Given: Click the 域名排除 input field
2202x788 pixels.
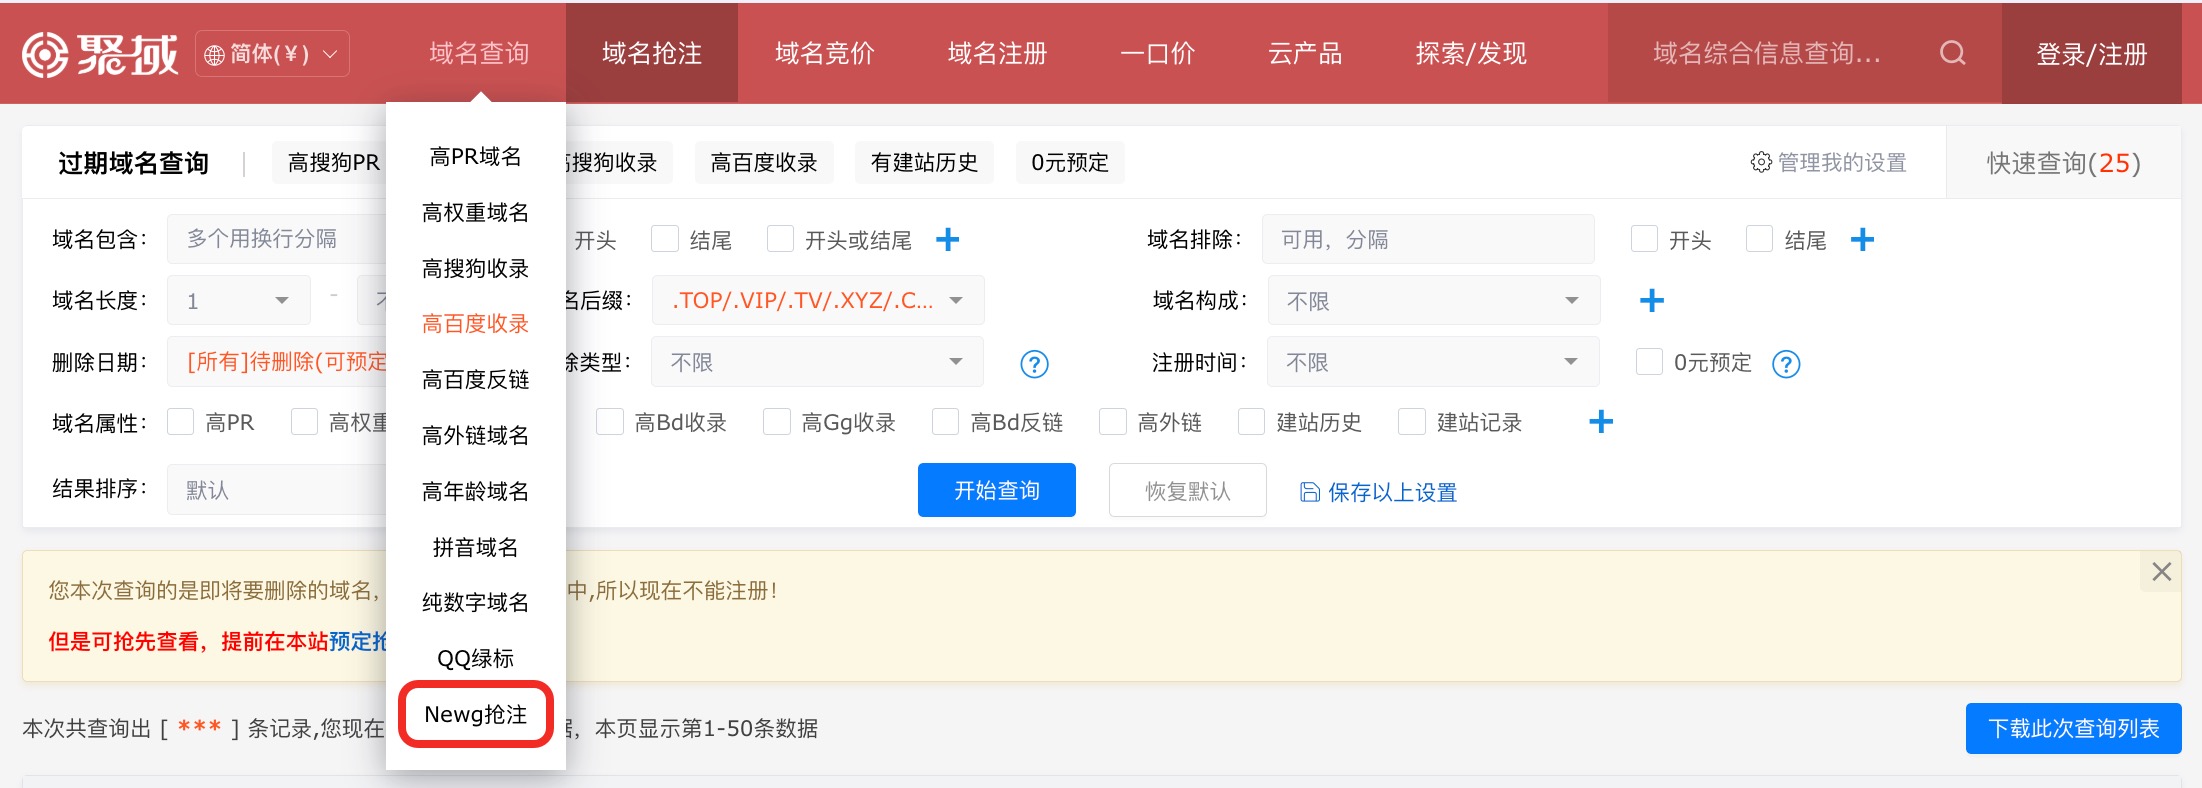Looking at the screenshot, I should (x=1428, y=240).
